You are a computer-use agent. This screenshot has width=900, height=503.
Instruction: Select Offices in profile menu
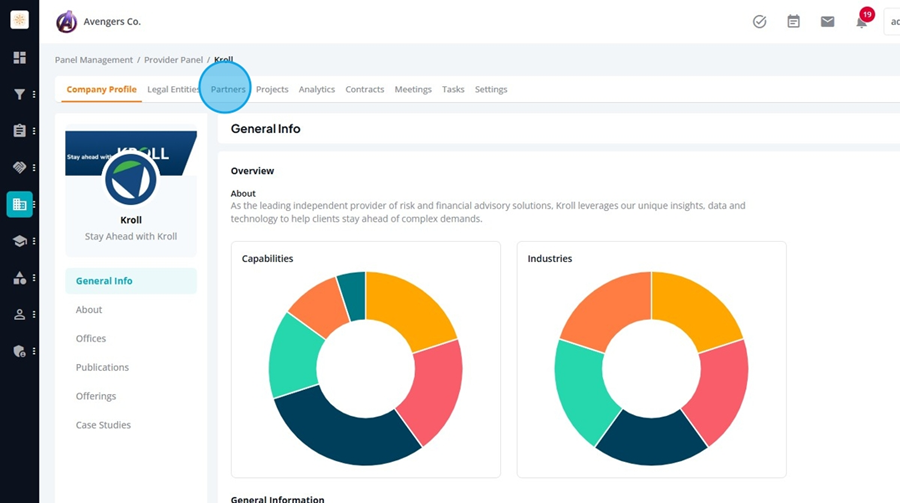[x=91, y=338]
